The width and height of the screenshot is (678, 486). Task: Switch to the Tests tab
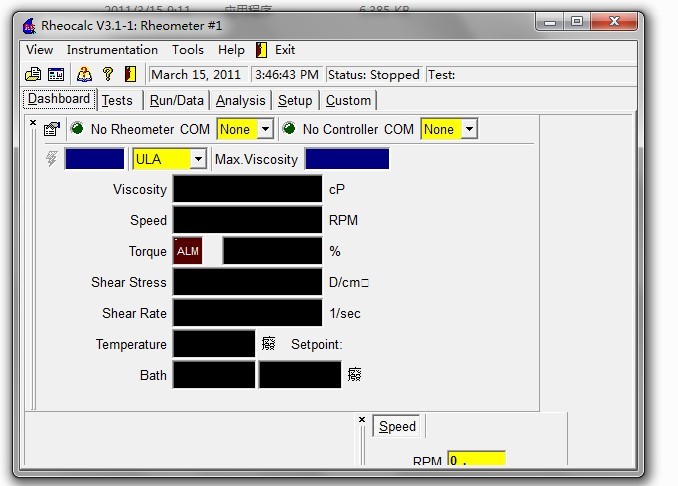[118, 100]
